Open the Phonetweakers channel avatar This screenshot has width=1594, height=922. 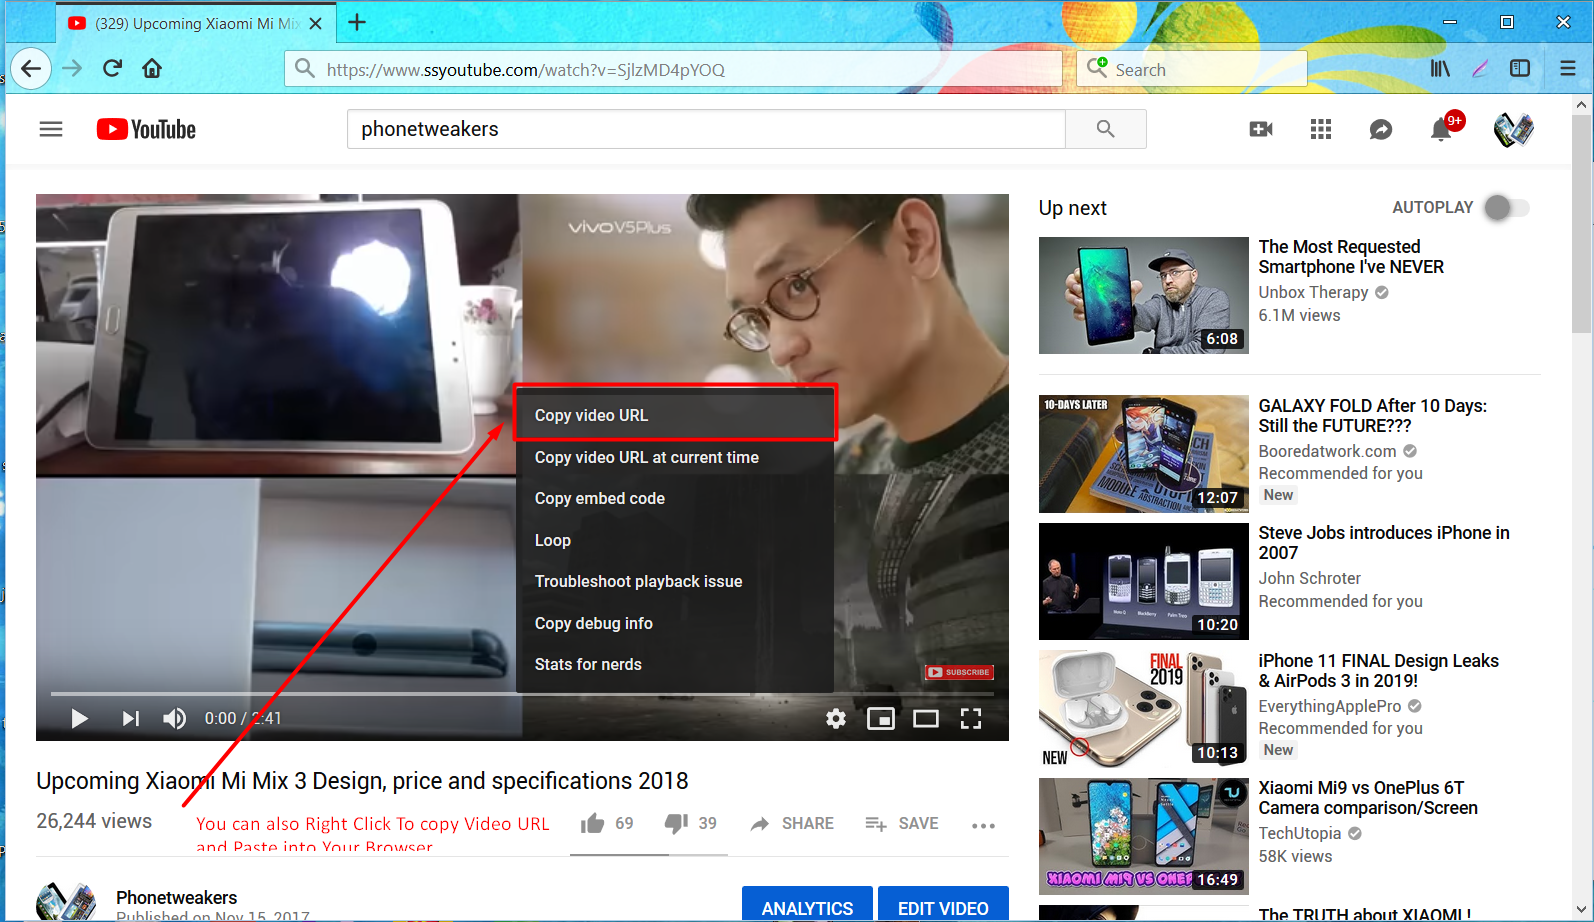pyautogui.click(x=66, y=902)
